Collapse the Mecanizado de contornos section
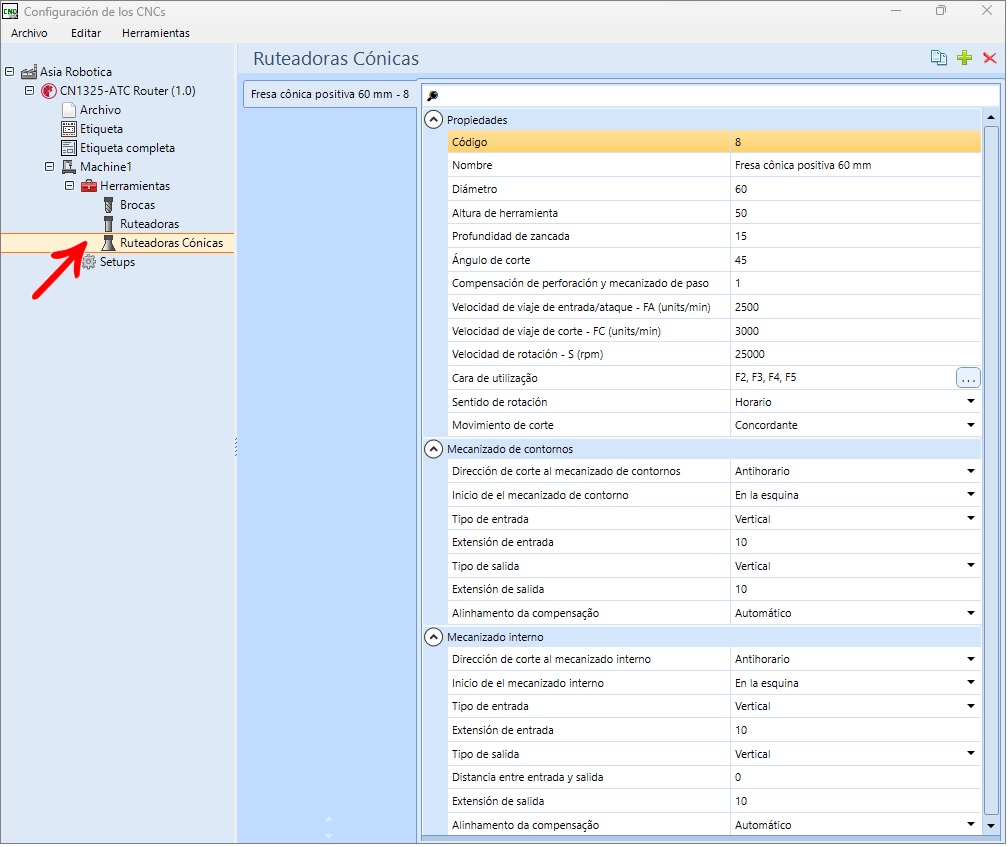Viewport: 1008px width, 847px height. click(434, 449)
